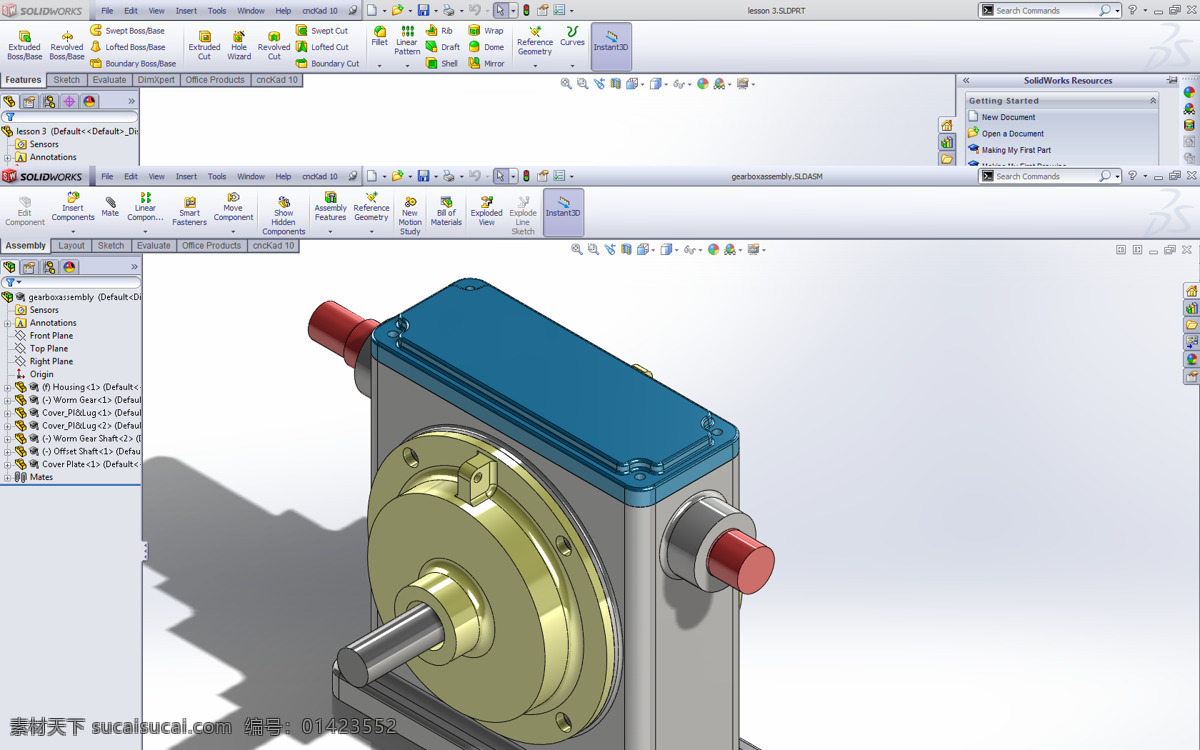Add a Mate in the gearbox assembly
1200x750 pixels.
point(110,206)
